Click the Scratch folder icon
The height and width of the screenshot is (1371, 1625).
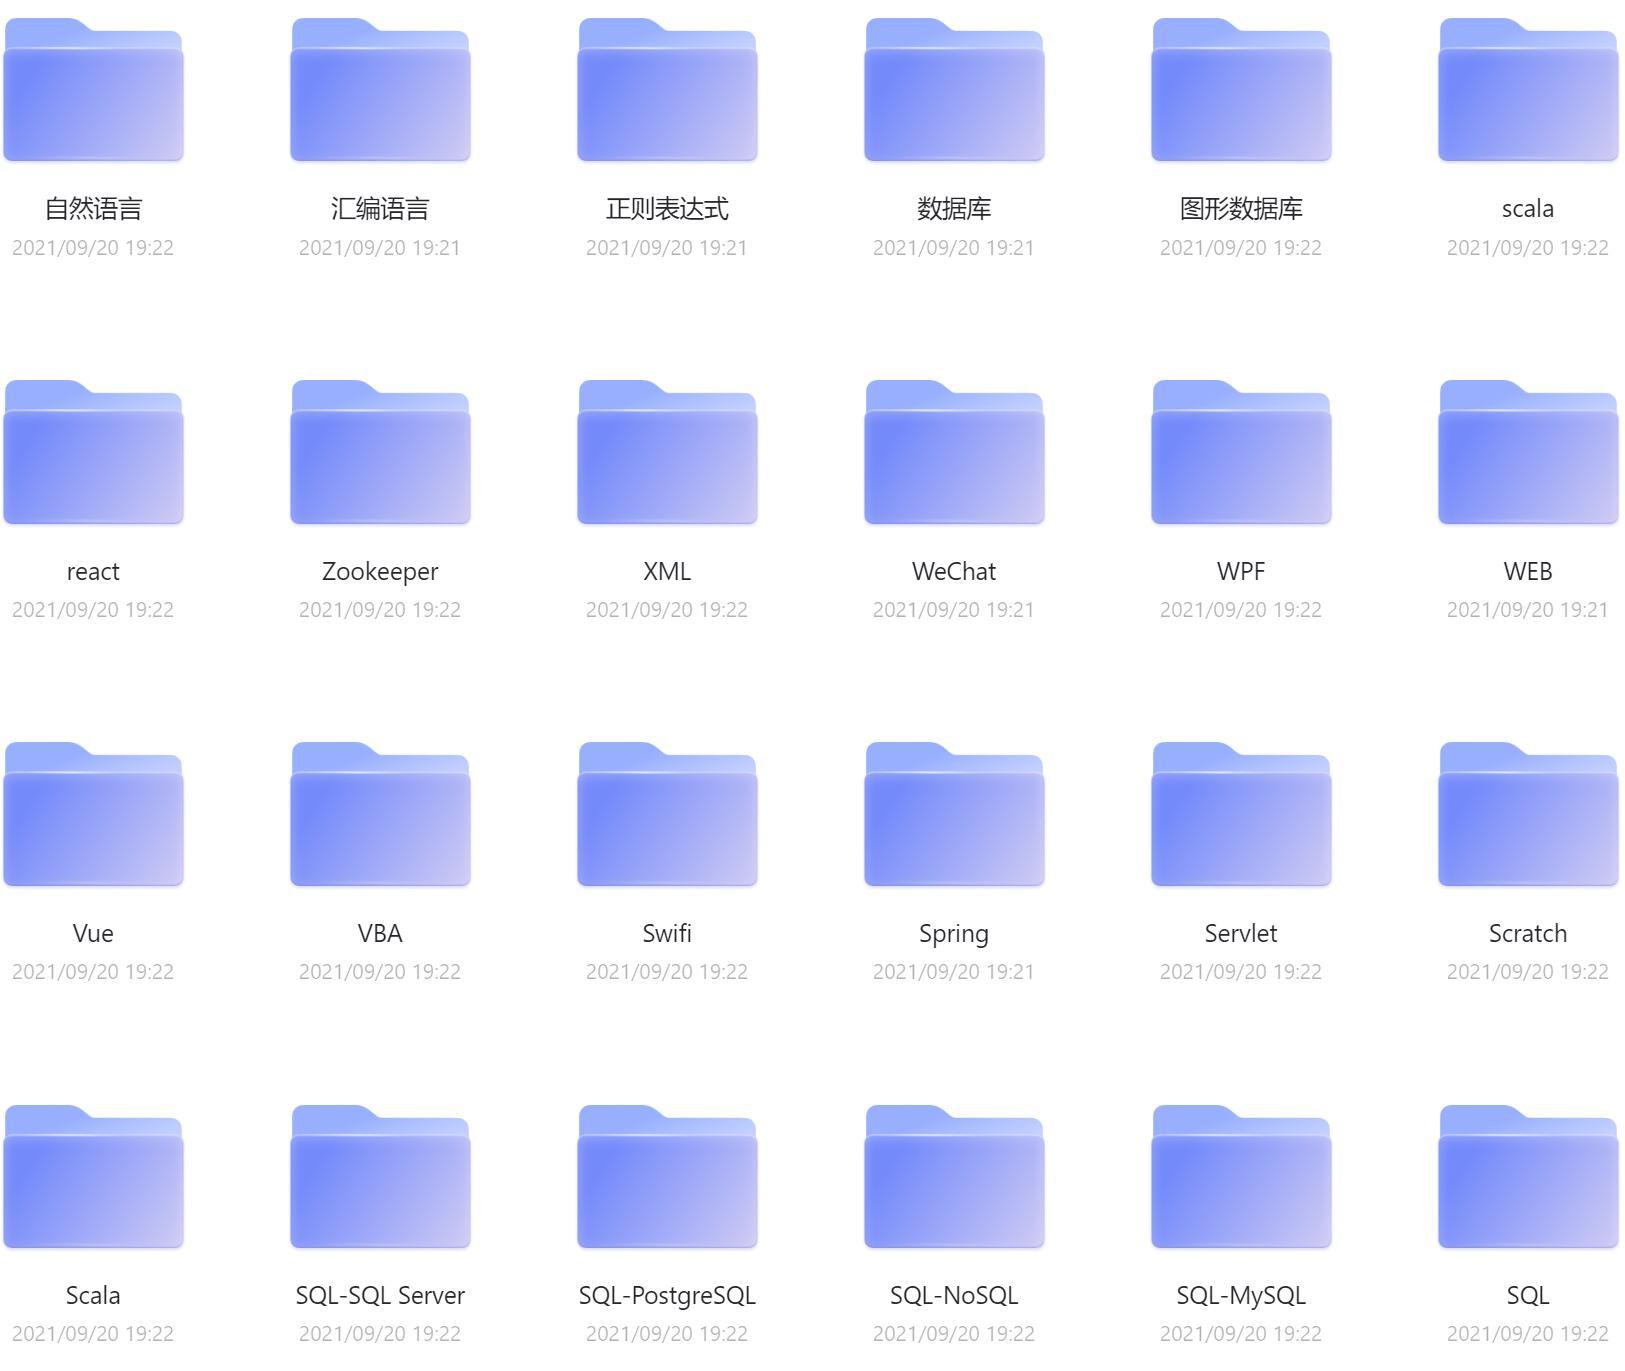pos(1528,814)
